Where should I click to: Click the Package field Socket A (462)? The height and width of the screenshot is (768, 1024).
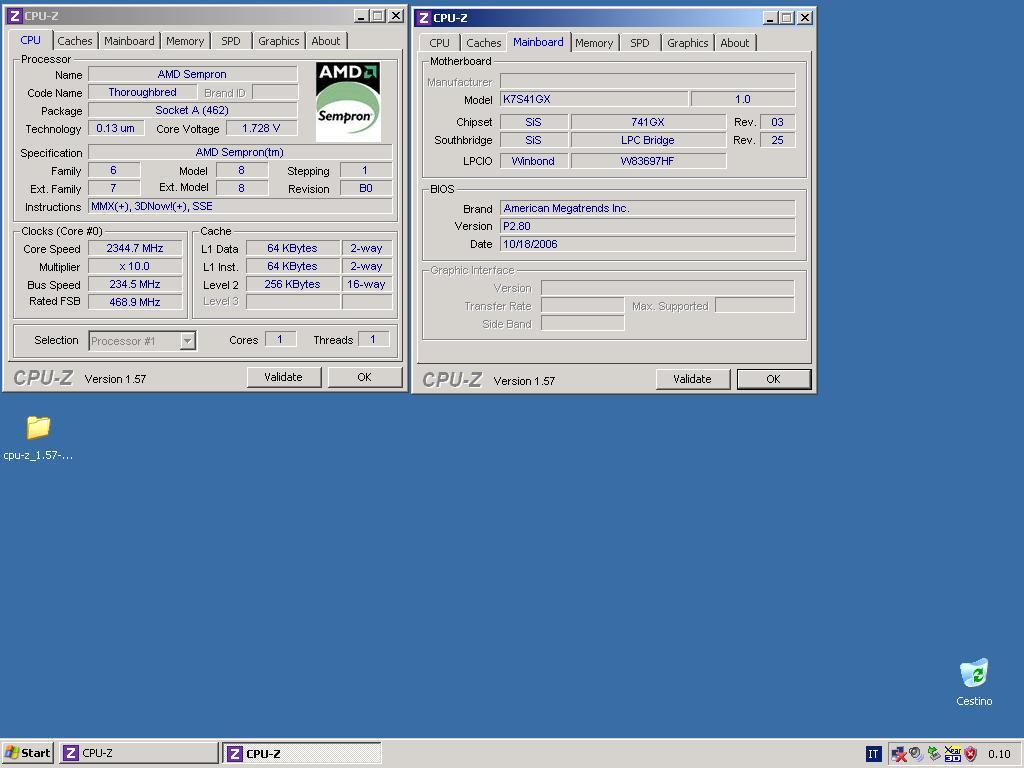click(193, 110)
